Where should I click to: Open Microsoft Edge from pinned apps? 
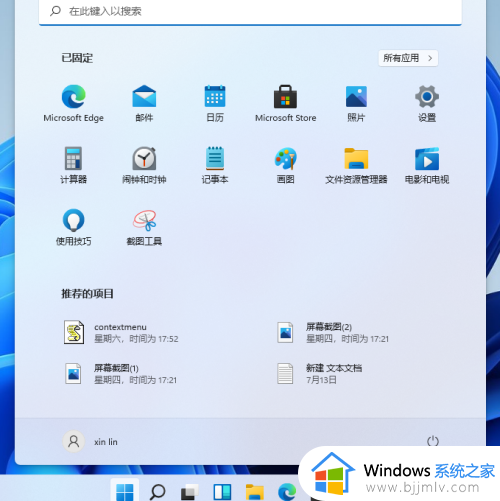73,103
